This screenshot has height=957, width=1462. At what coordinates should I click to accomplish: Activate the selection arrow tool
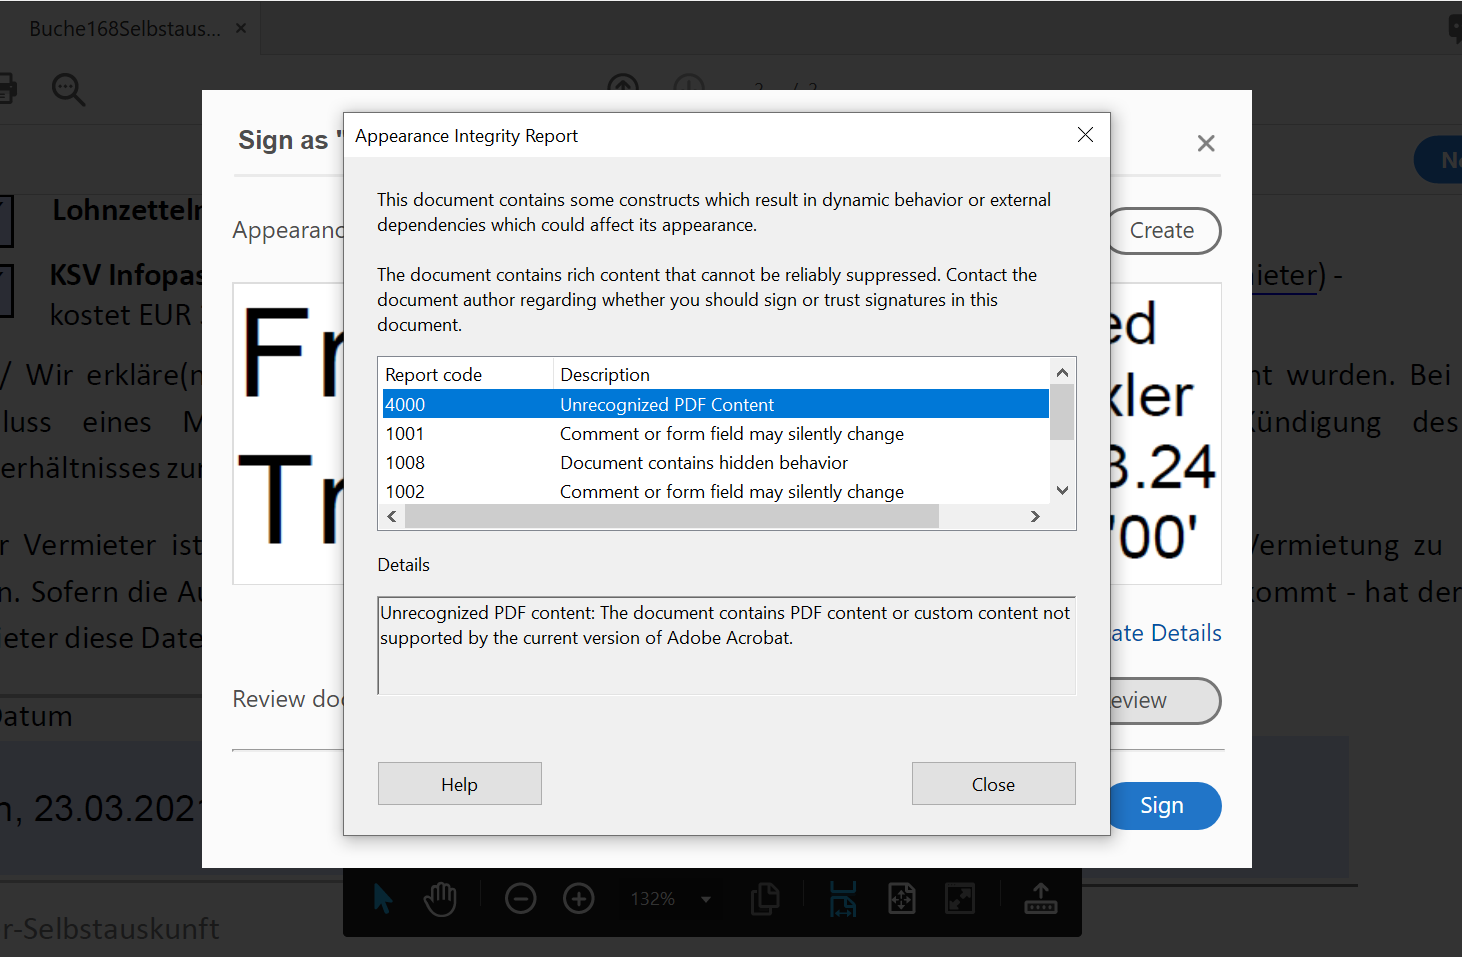(382, 898)
